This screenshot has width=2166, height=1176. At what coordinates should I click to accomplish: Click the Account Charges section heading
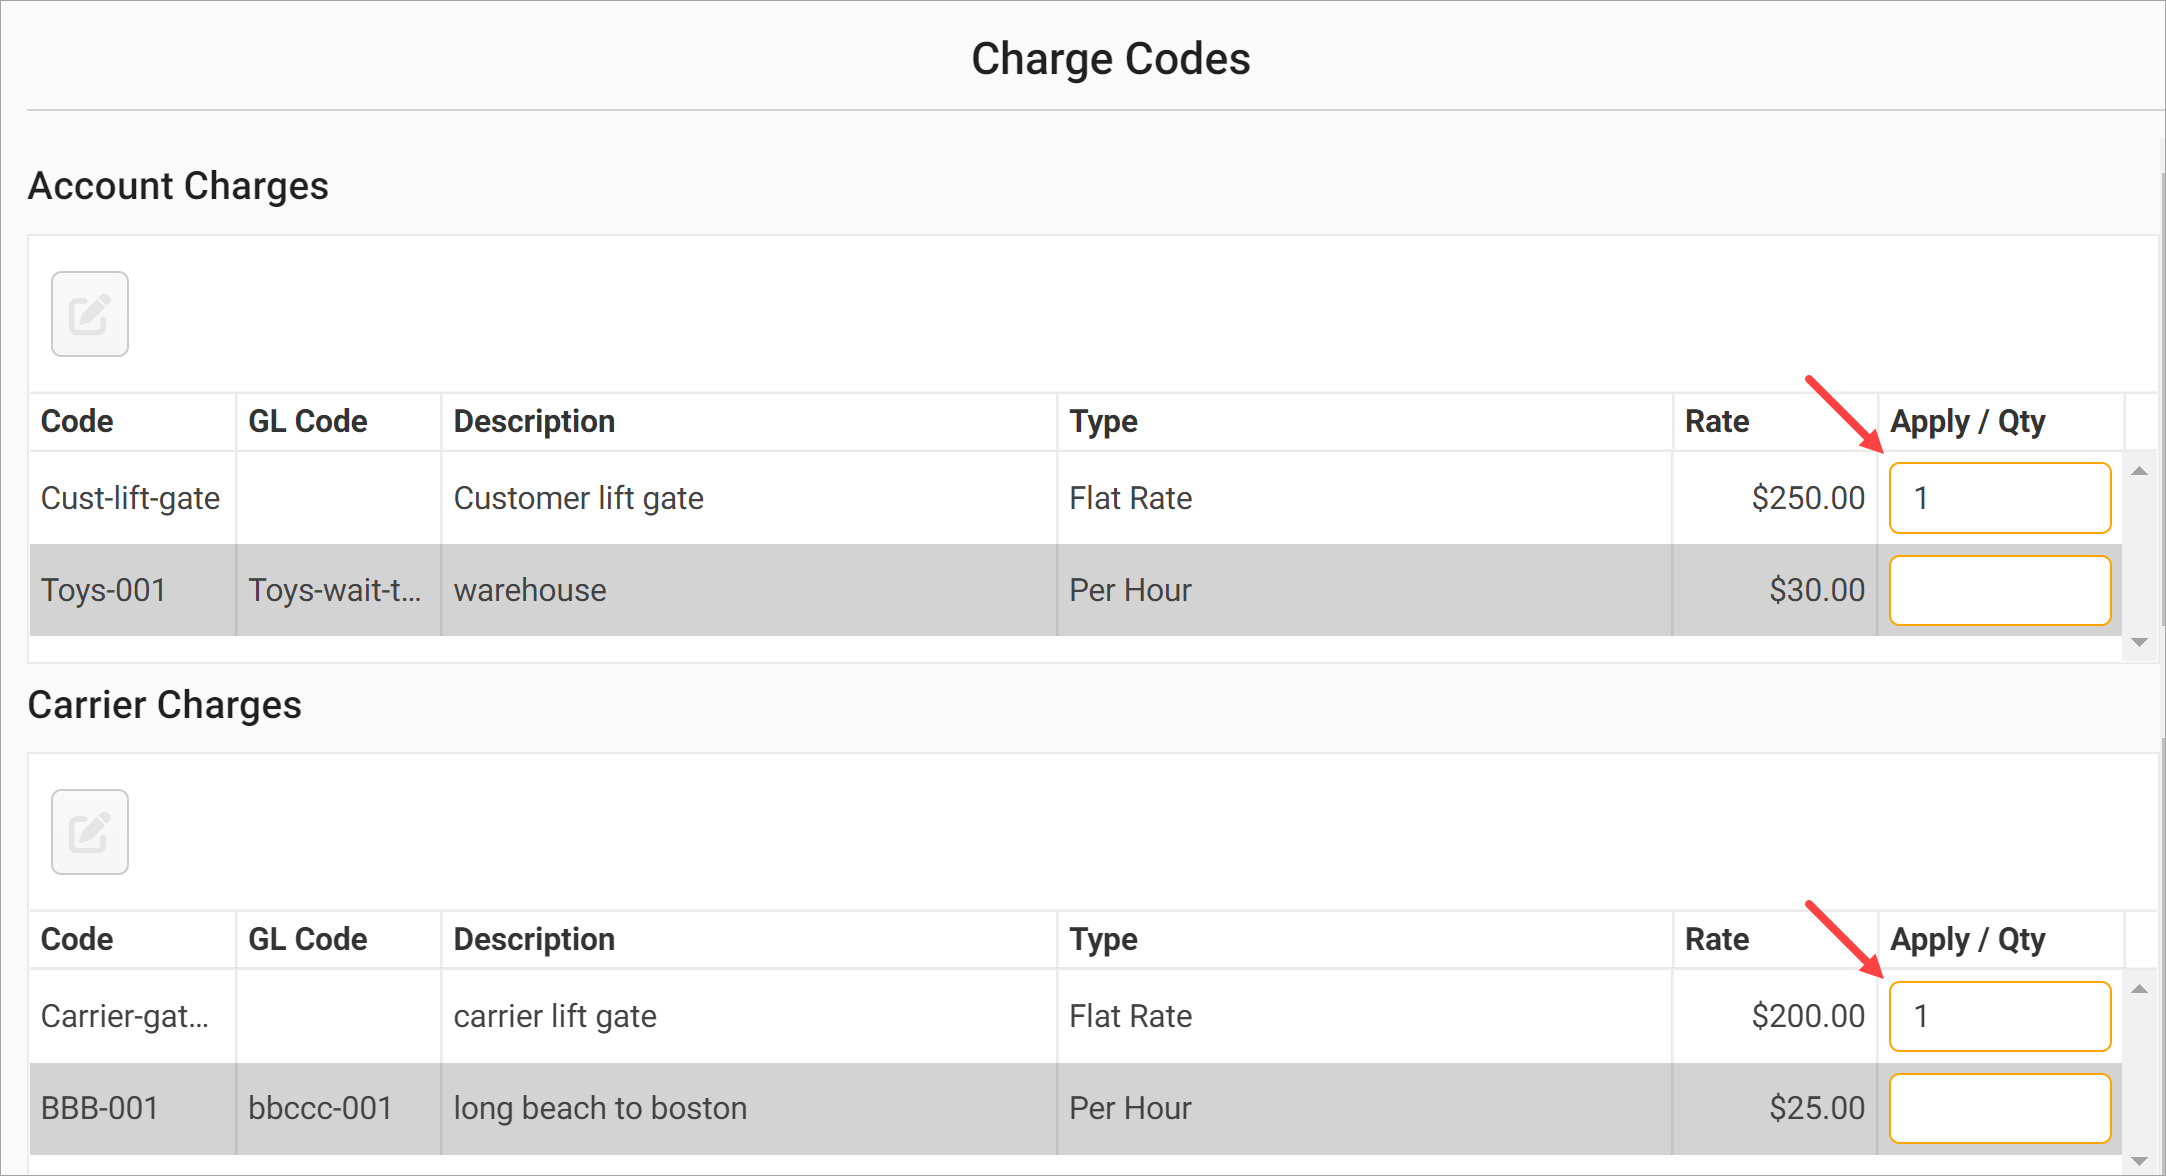178,185
